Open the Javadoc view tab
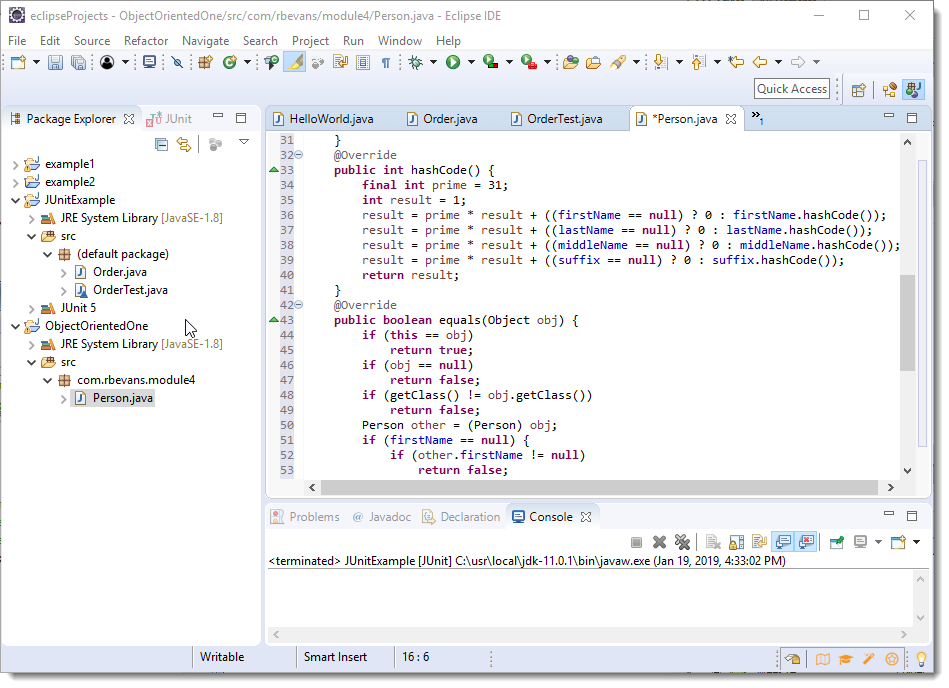Image resolution: width=949 pixels, height=688 pixels. click(383, 517)
